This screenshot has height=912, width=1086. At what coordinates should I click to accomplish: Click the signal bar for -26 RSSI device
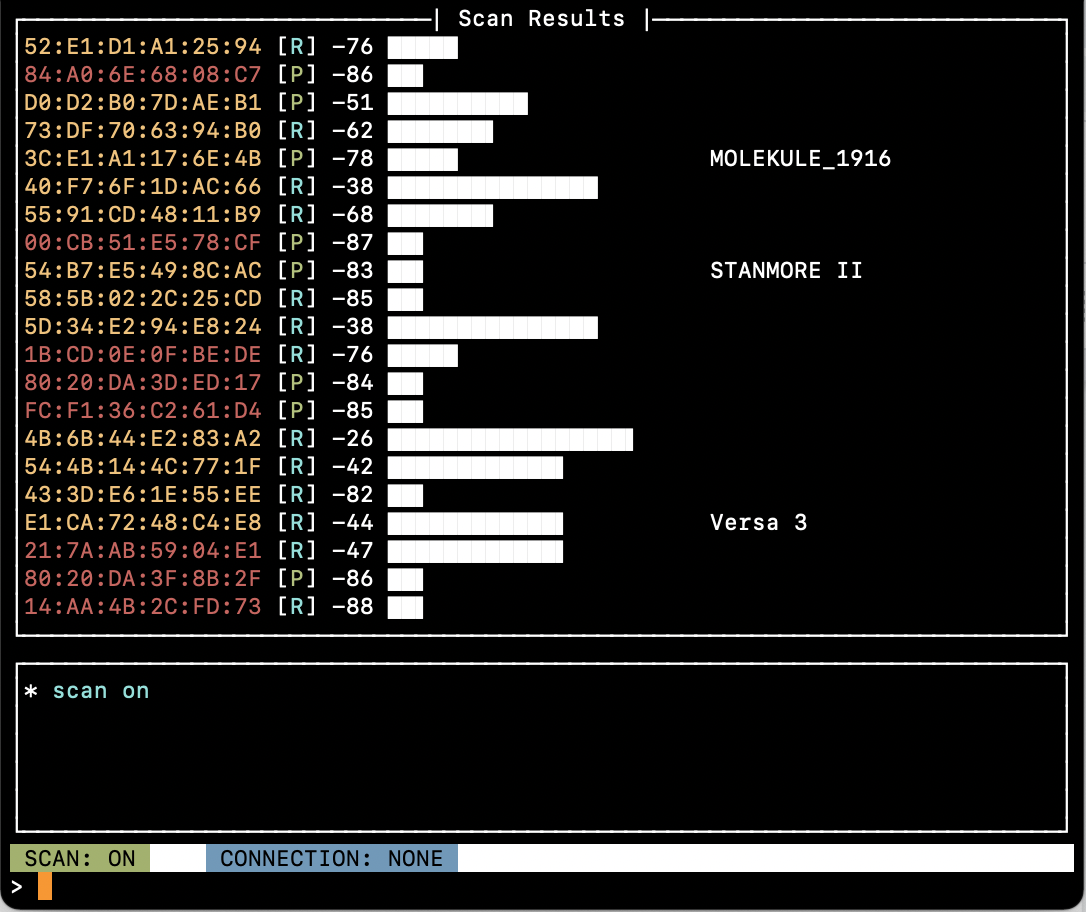pos(510,438)
